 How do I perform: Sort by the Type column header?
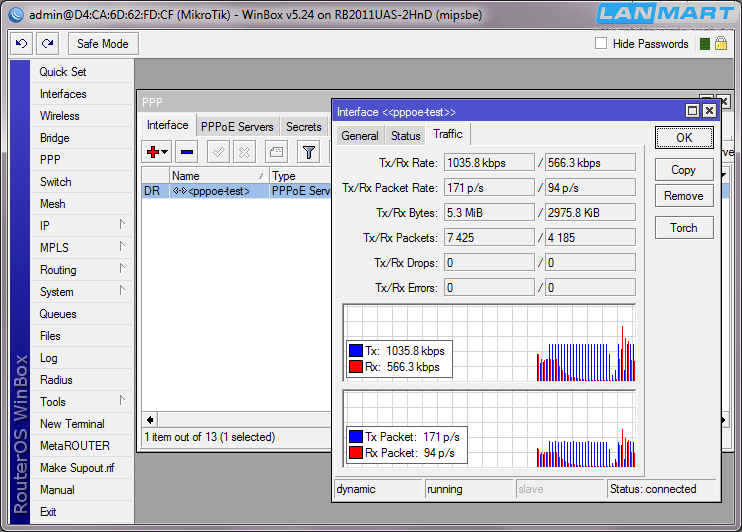pos(300,176)
